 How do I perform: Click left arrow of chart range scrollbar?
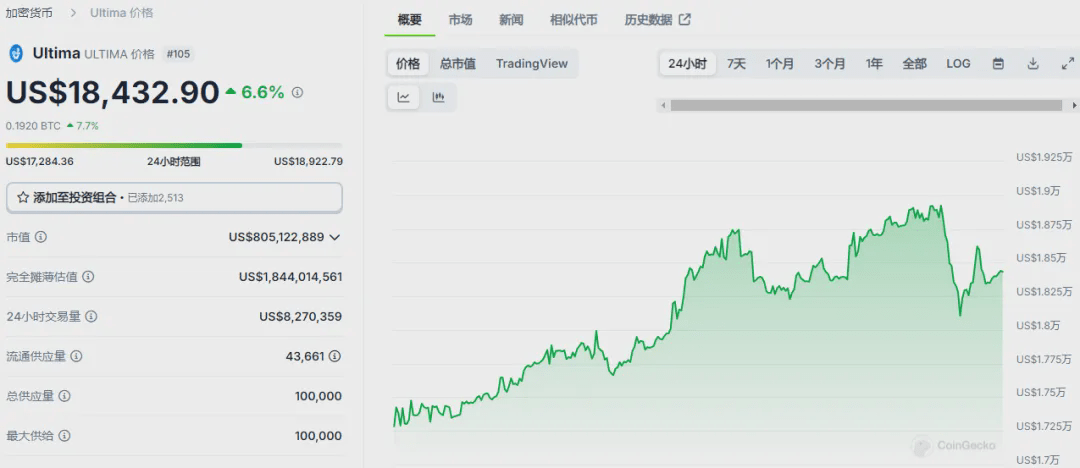663,105
